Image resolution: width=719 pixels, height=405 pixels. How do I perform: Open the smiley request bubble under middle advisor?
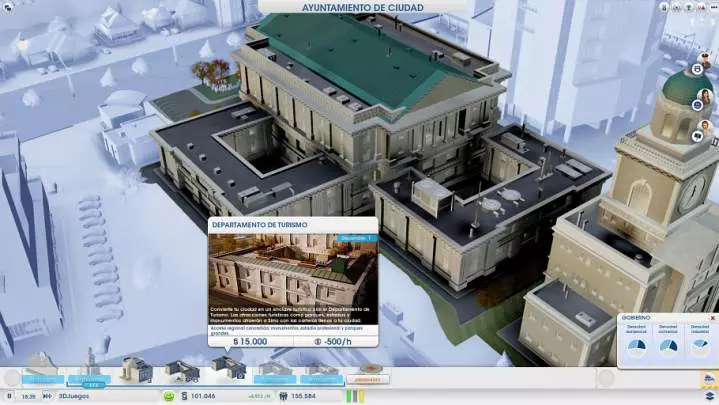point(697,105)
